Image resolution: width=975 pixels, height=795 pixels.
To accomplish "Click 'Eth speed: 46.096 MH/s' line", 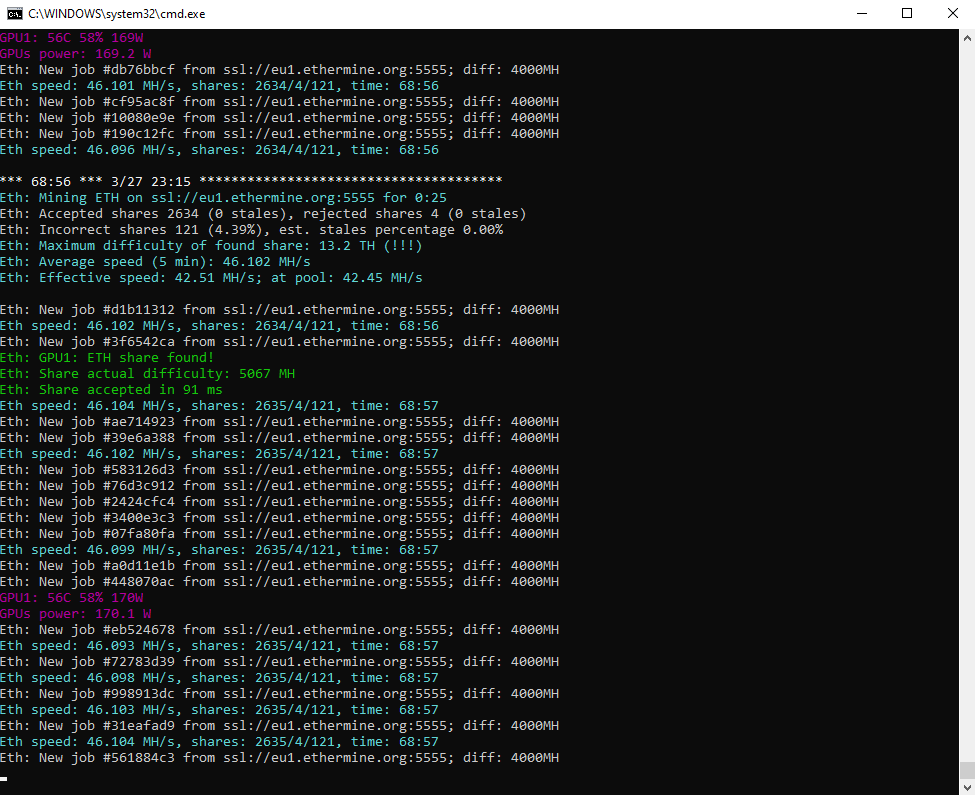I will click(219, 150).
